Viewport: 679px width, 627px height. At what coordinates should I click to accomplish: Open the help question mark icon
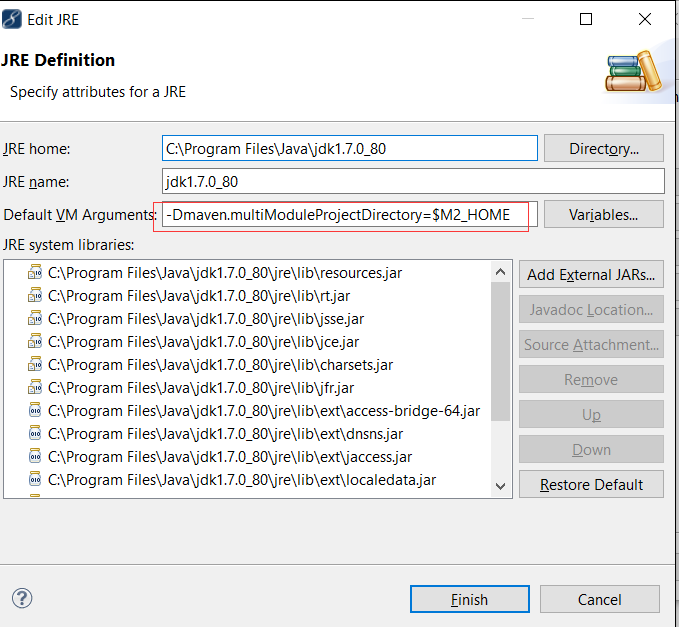[22, 598]
